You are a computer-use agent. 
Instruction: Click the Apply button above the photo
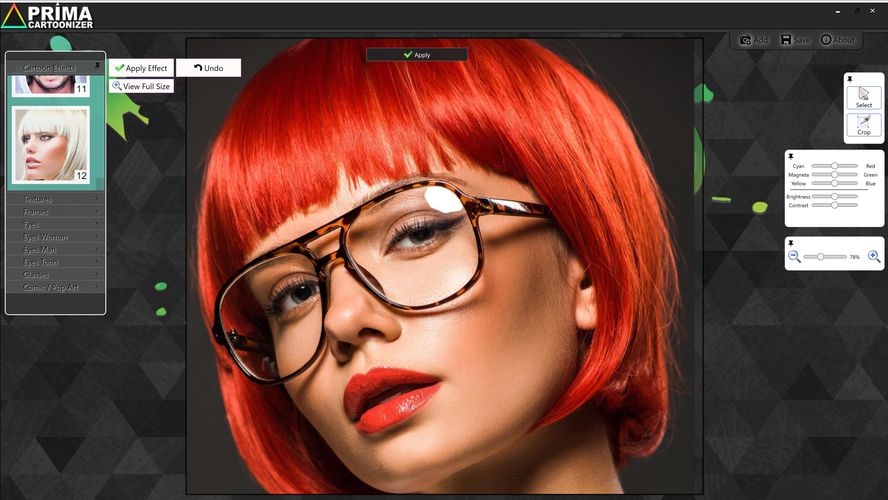[x=417, y=55]
